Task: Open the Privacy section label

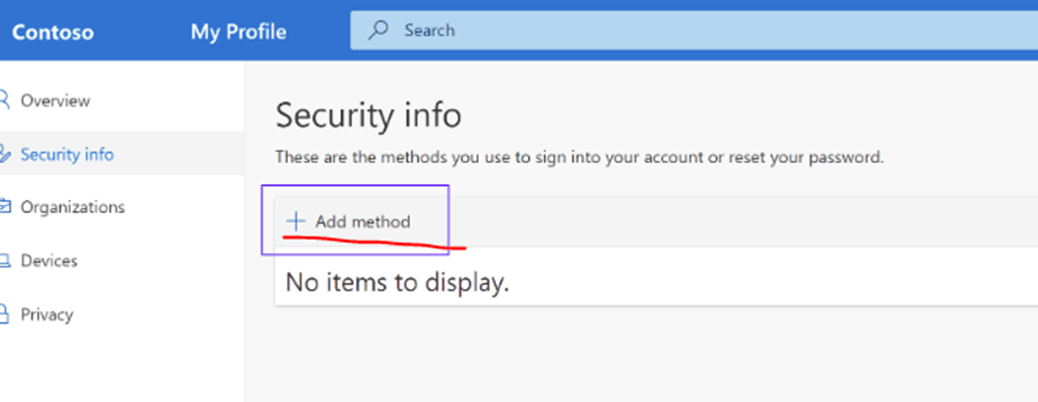Action: pos(47,314)
